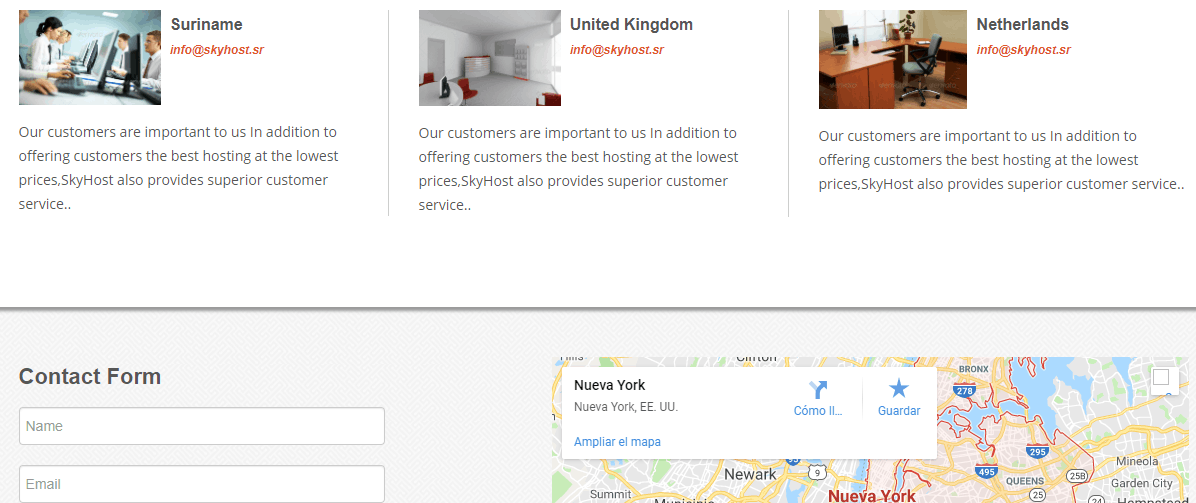Click the Interstate 278 shield on map
Screen dimensions: 1196x503
click(x=962, y=391)
